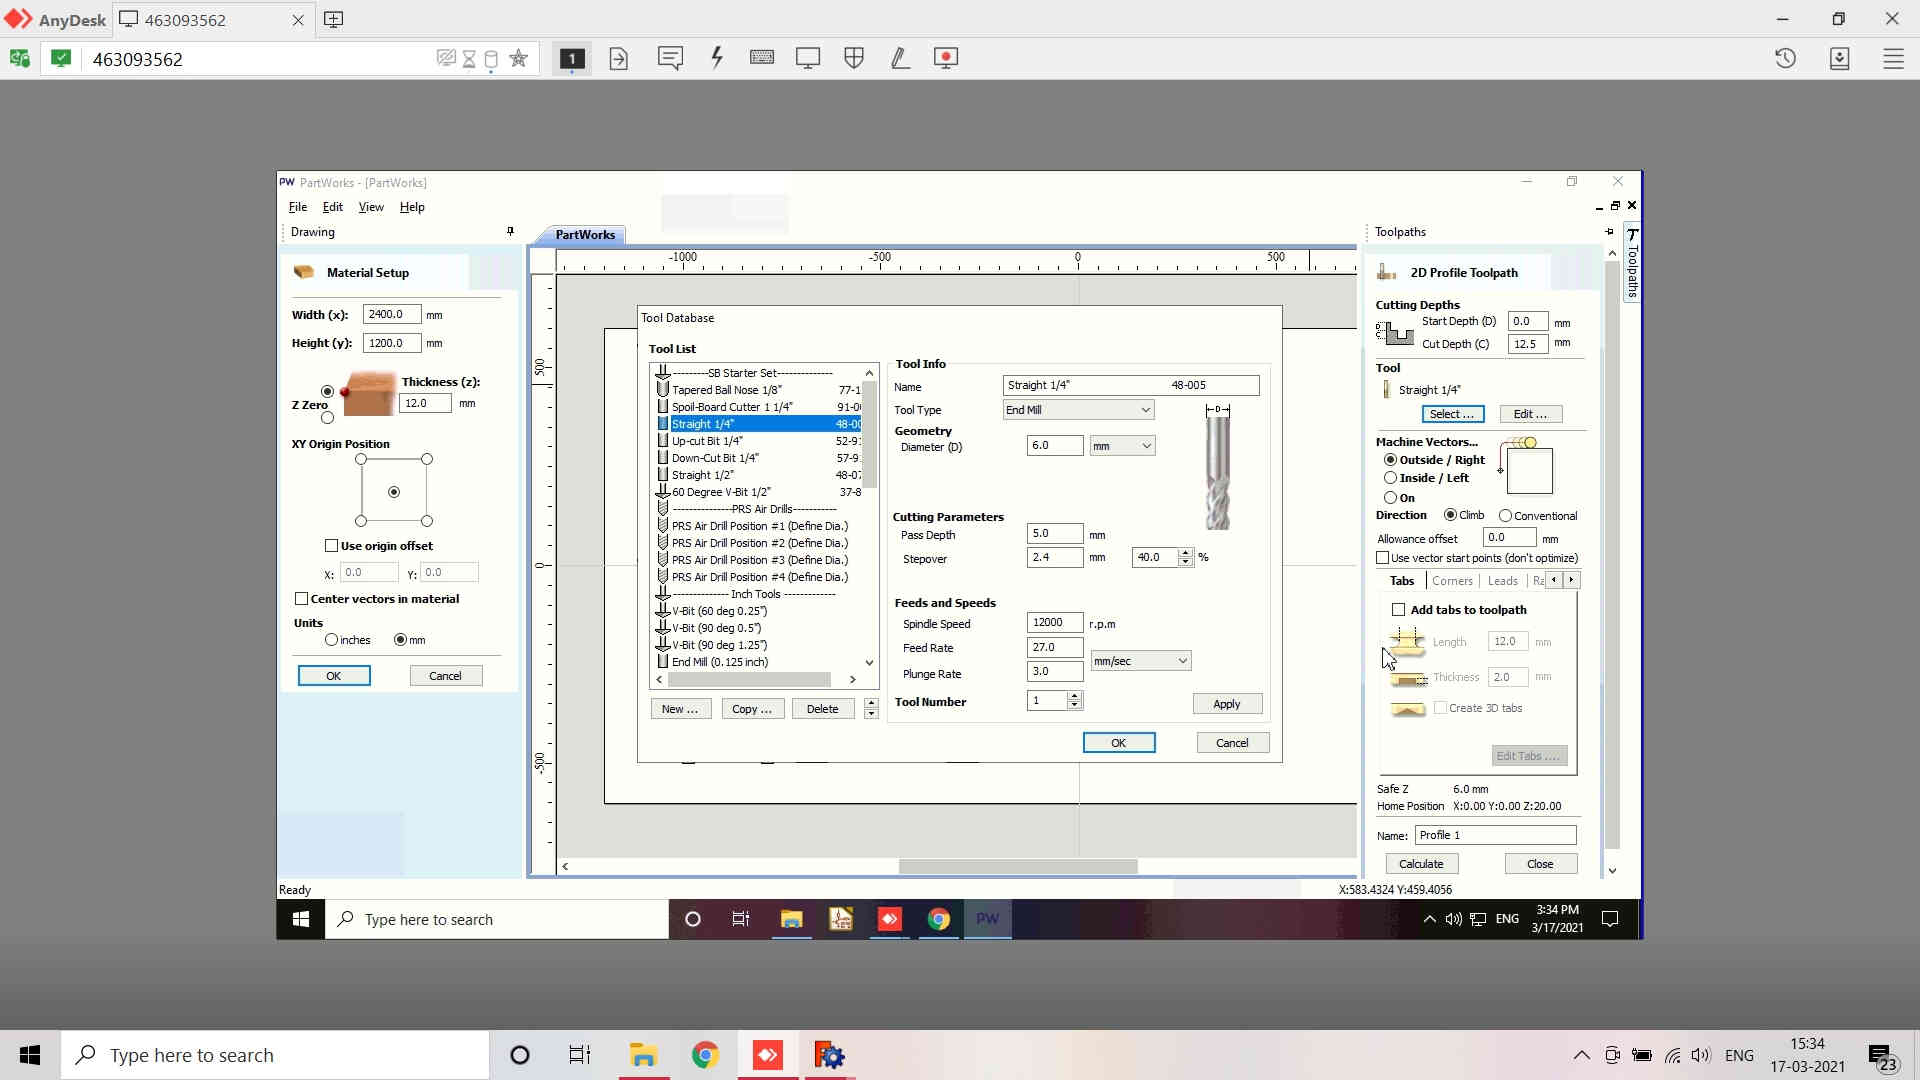Open remote Task View icon
The width and height of the screenshot is (1920, 1080).
pos(741,919)
